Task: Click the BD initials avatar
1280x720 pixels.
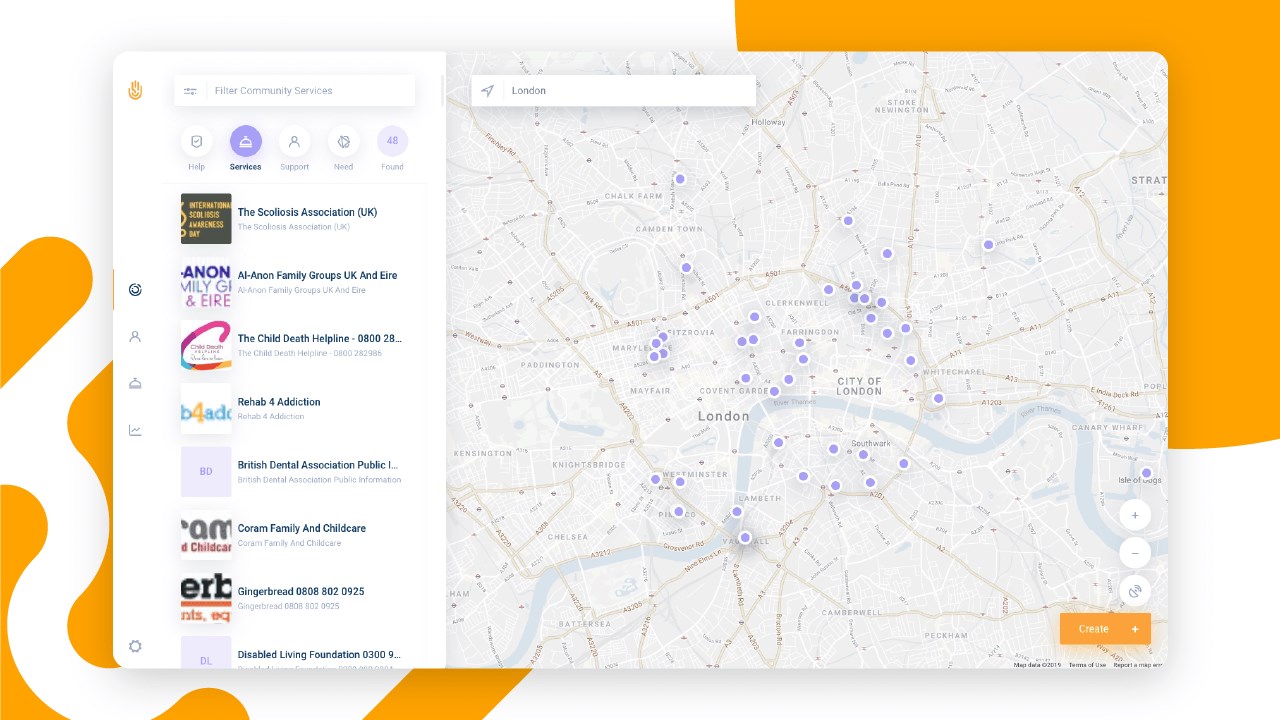Action: pyautogui.click(x=206, y=472)
